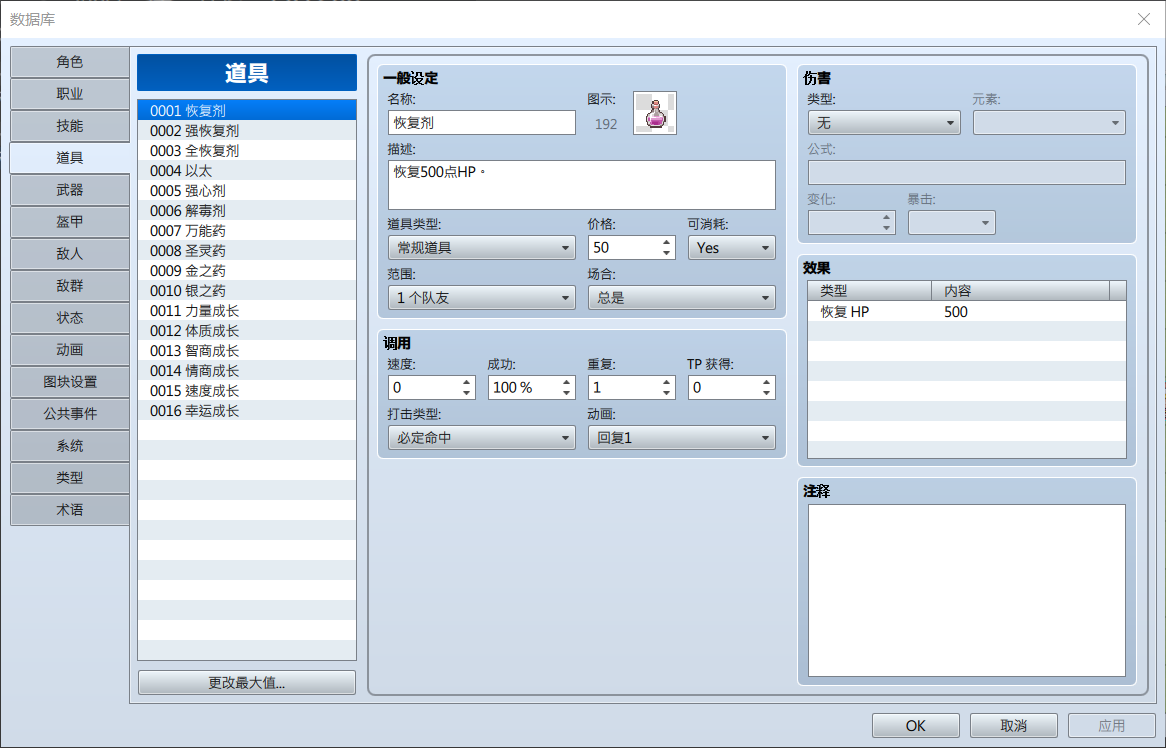1166x748 pixels.
Task: Open the 可消耗 Yes dropdown
Action: [732, 248]
